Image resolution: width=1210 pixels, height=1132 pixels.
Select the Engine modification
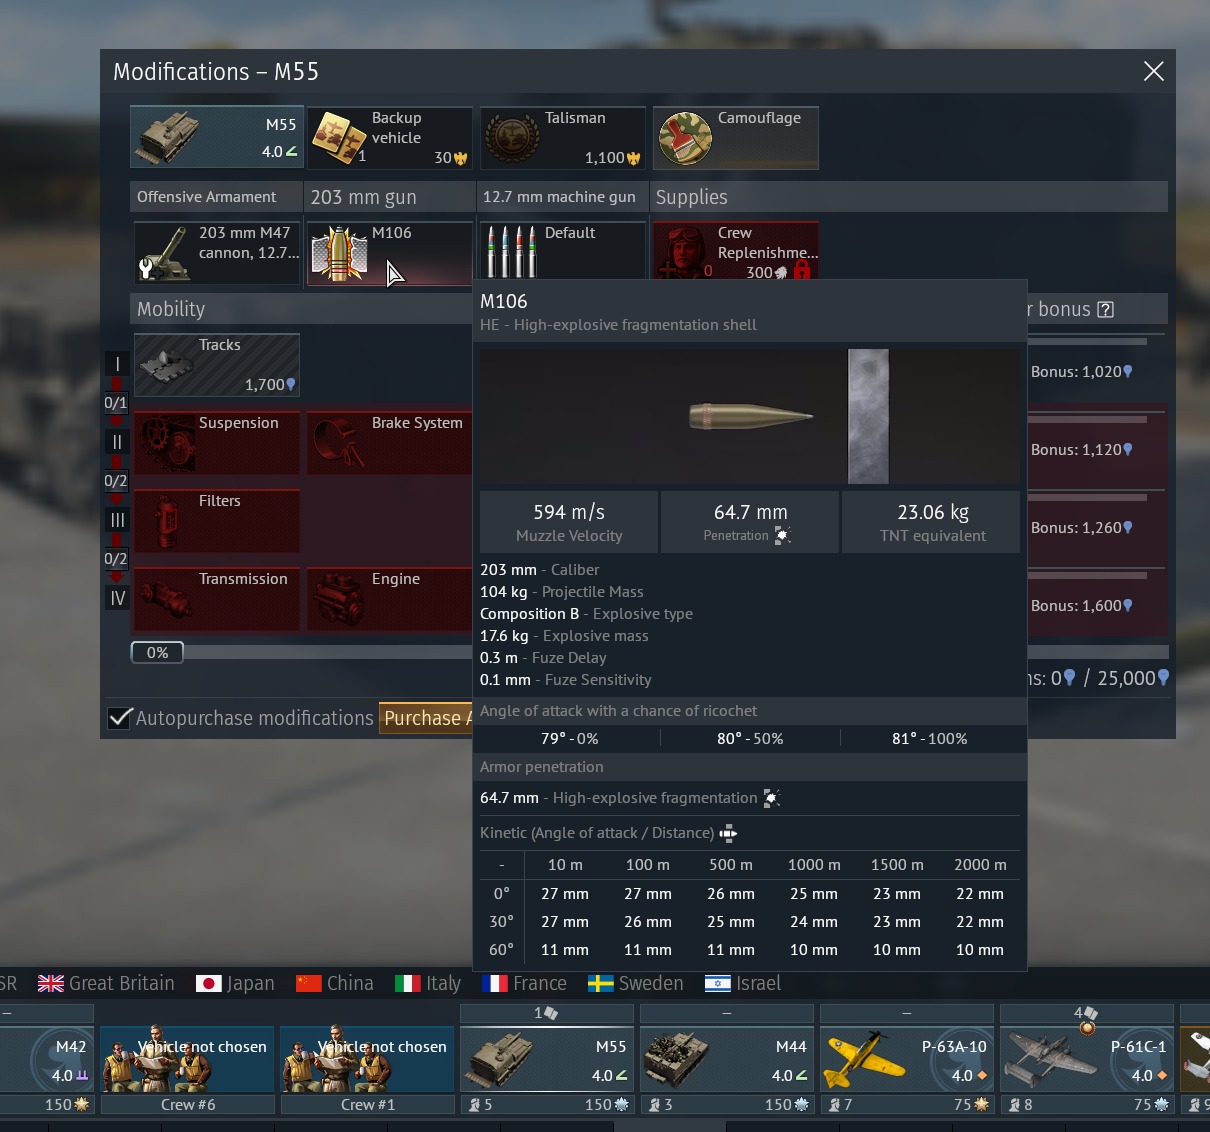point(390,599)
